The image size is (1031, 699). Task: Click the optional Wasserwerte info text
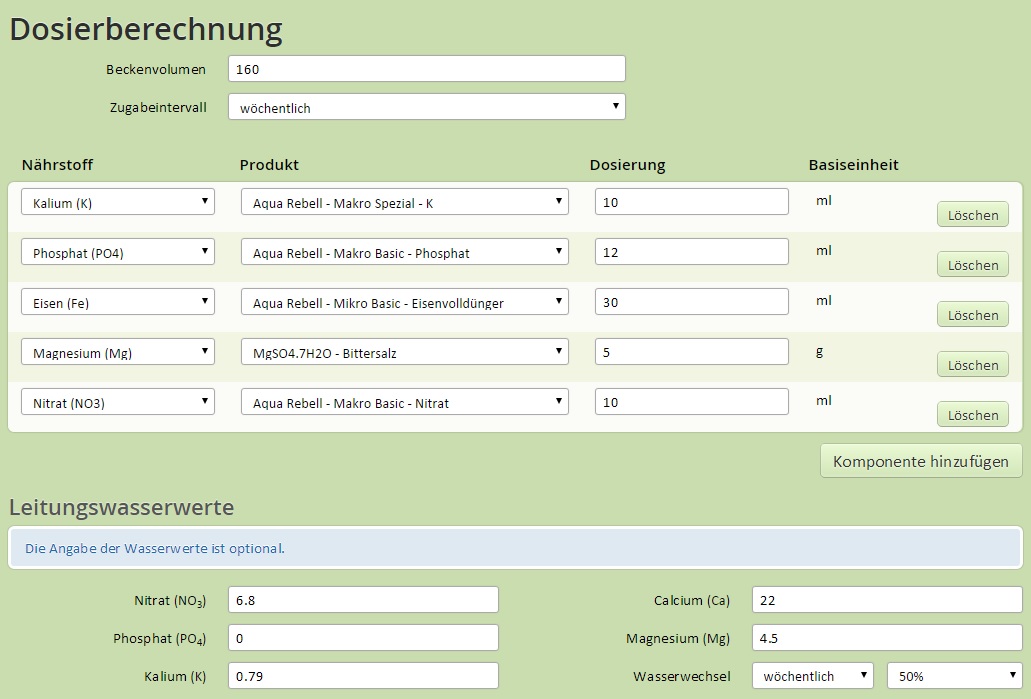(x=155, y=548)
